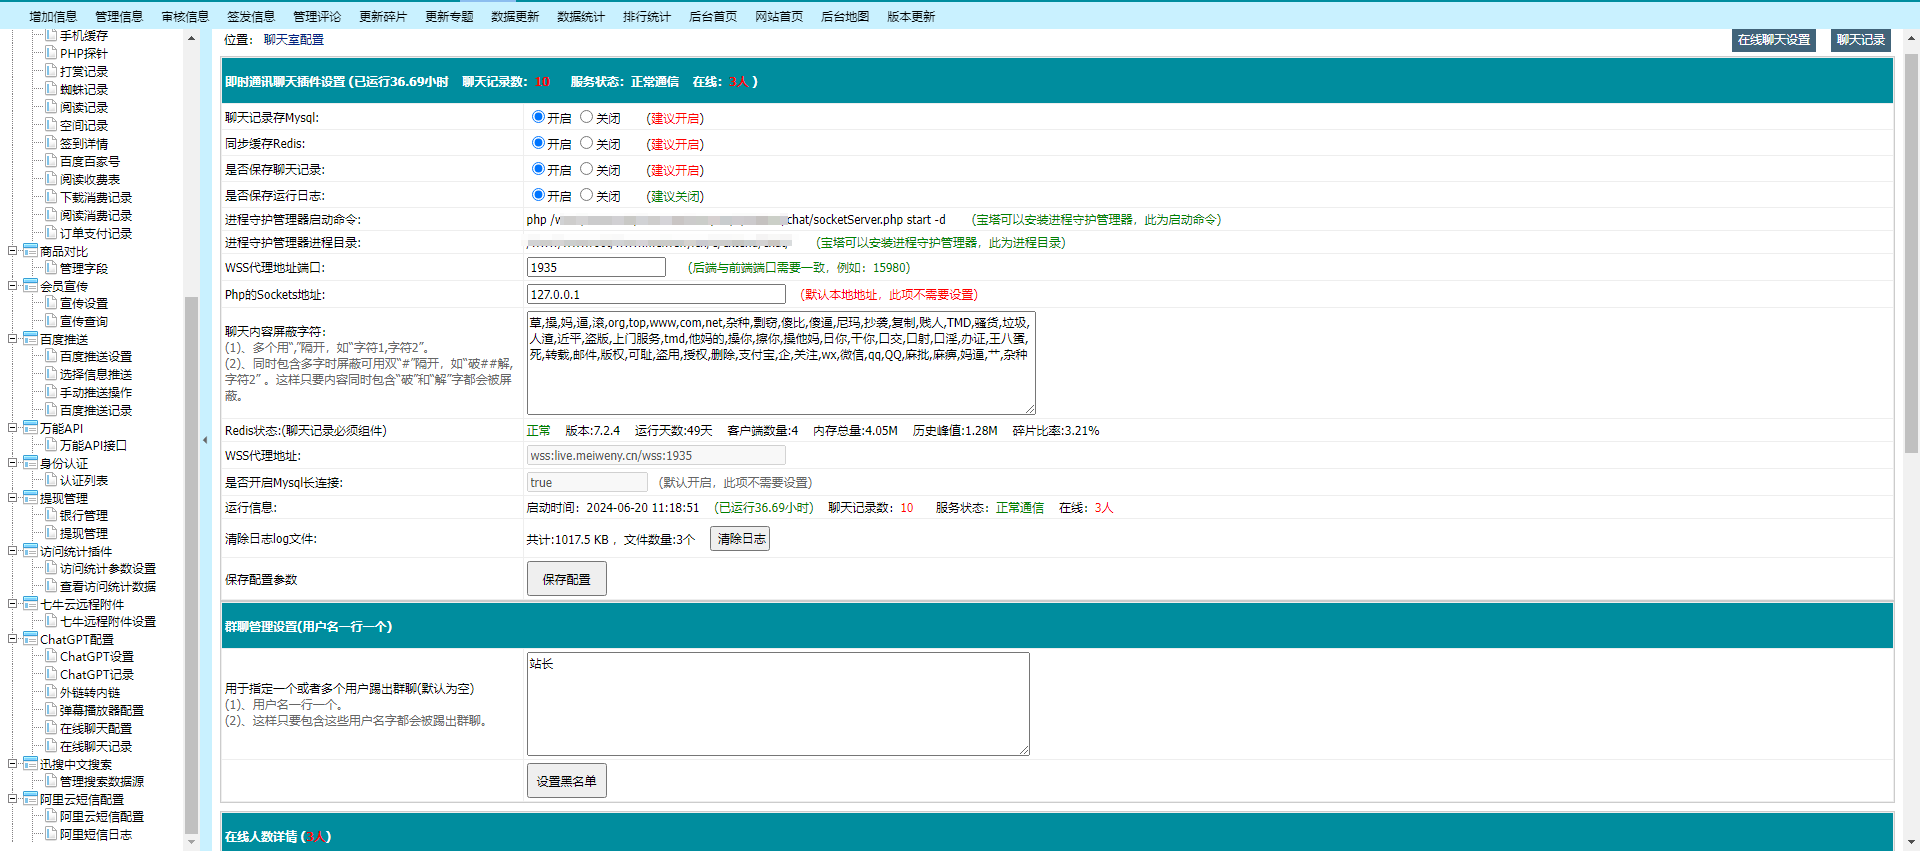
Task: Click the page icon beside 在线聊天记录
Action: (51, 746)
